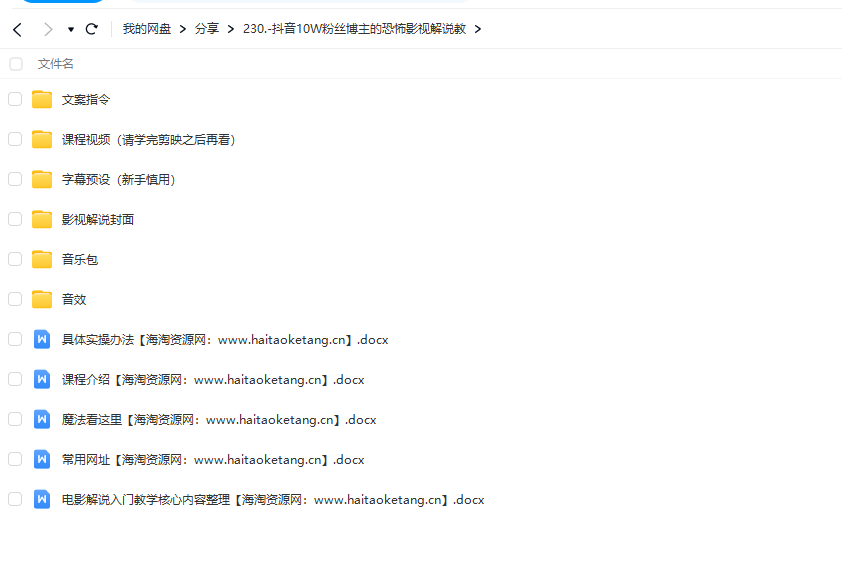Click the 课程介绍 docx file icon
Viewport: 842px width, 567px height.
tap(41, 379)
